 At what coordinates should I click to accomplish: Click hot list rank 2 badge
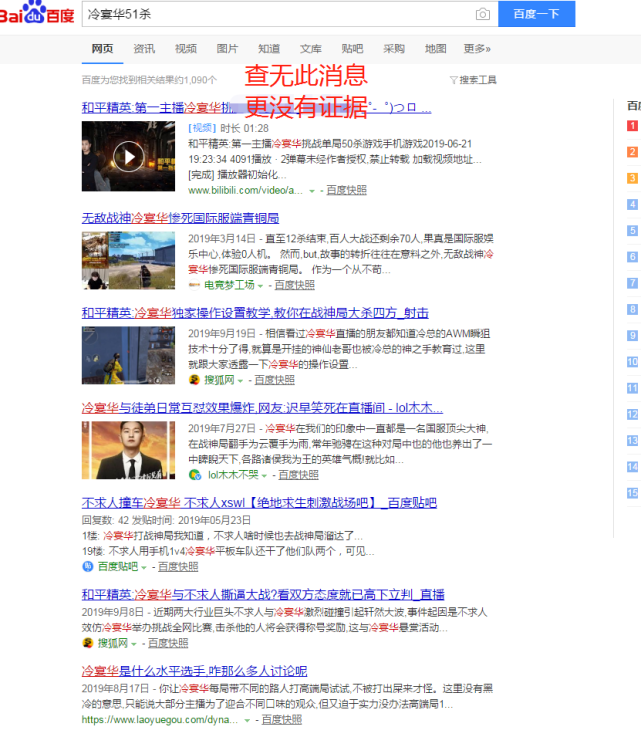tap(633, 152)
